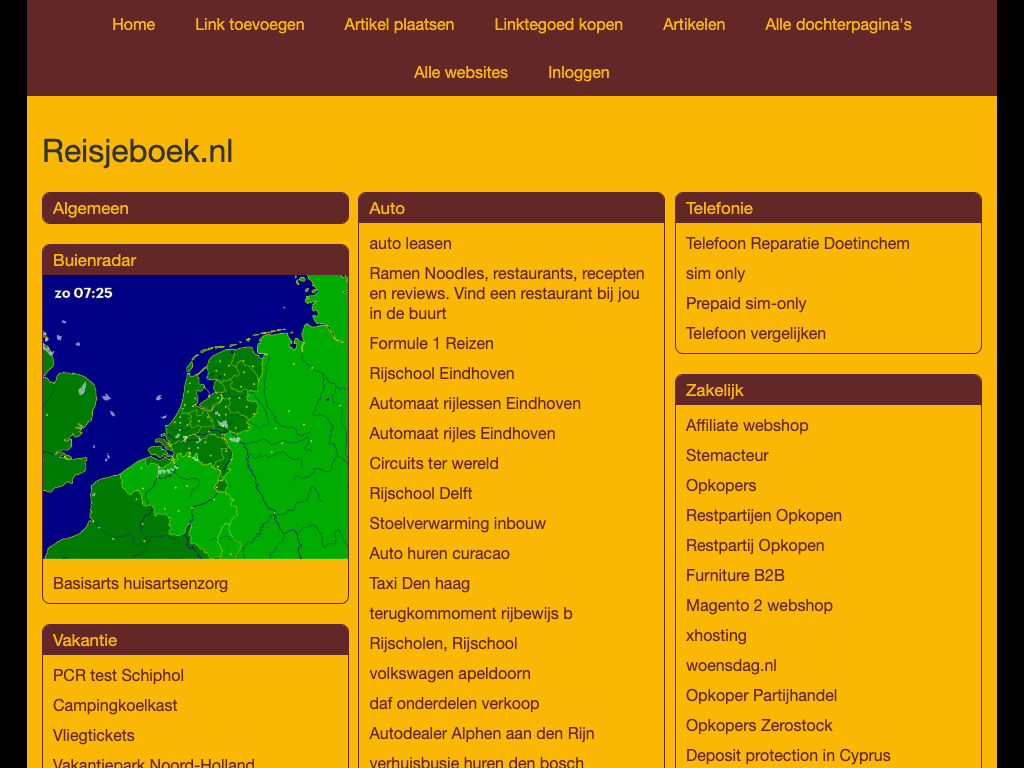
Task: Open Taxi Den haag link
Action: click(419, 583)
